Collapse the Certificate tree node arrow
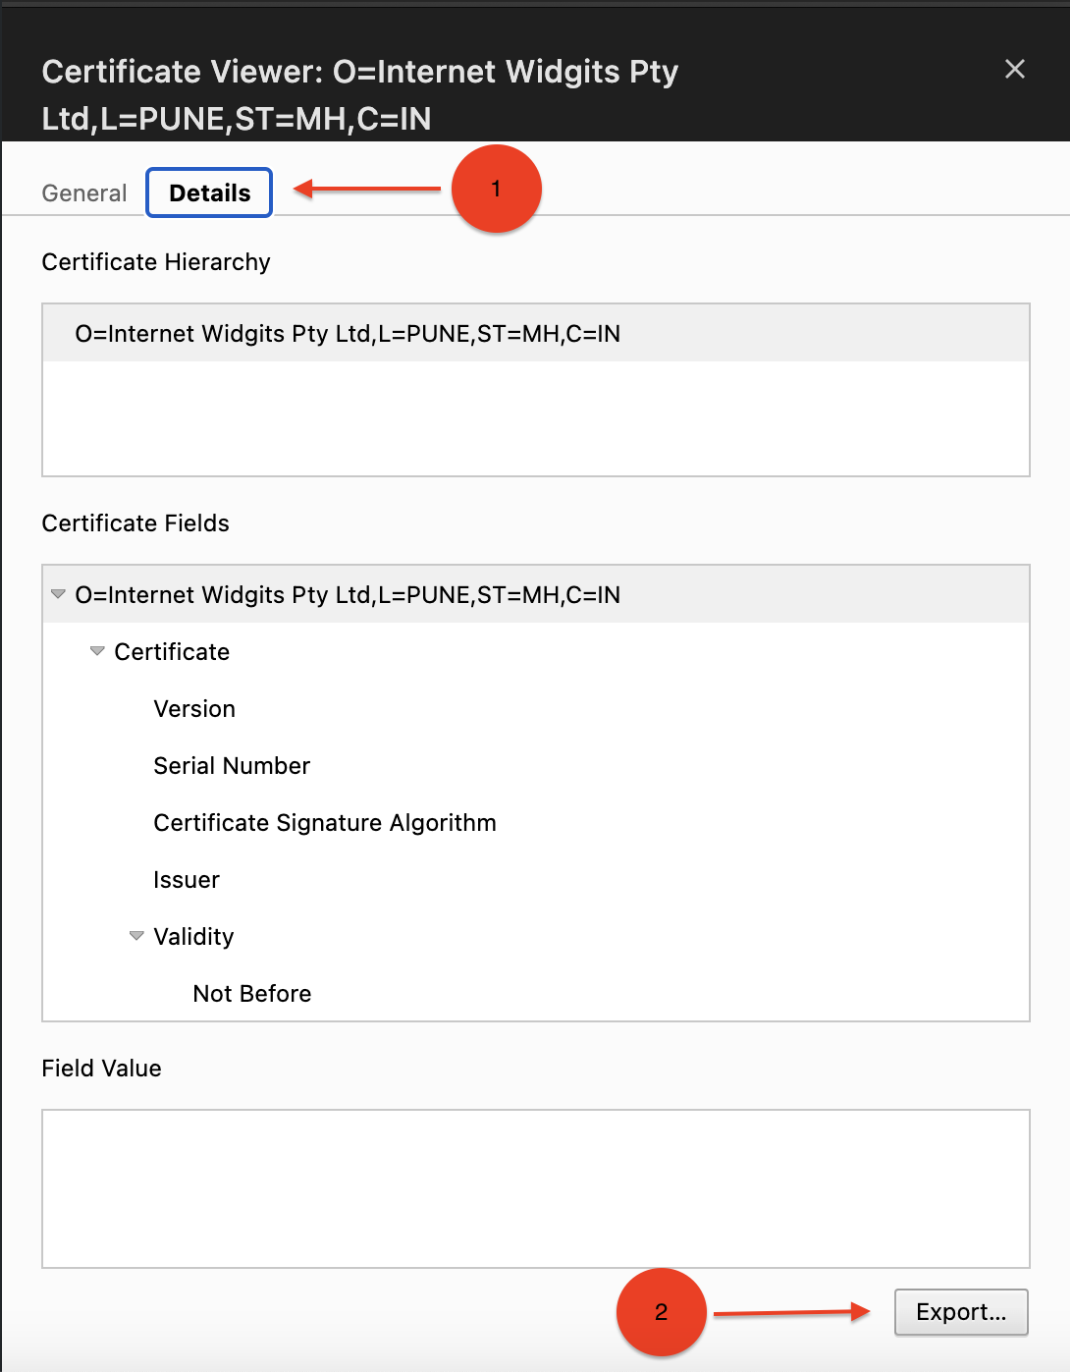This screenshot has height=1372, width=1070. point(97,651)
